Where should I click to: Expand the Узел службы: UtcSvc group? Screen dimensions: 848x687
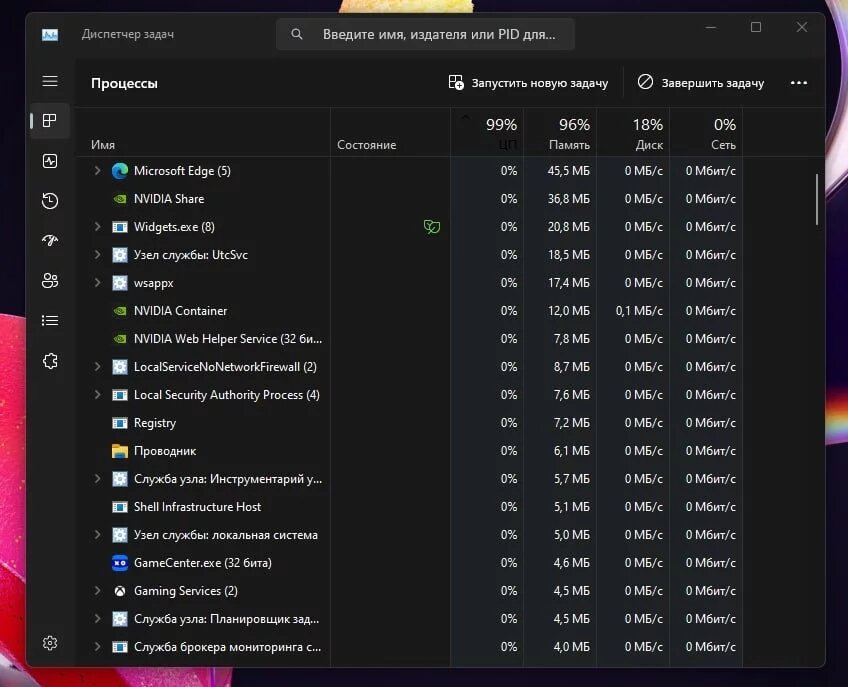pos(97,254)
